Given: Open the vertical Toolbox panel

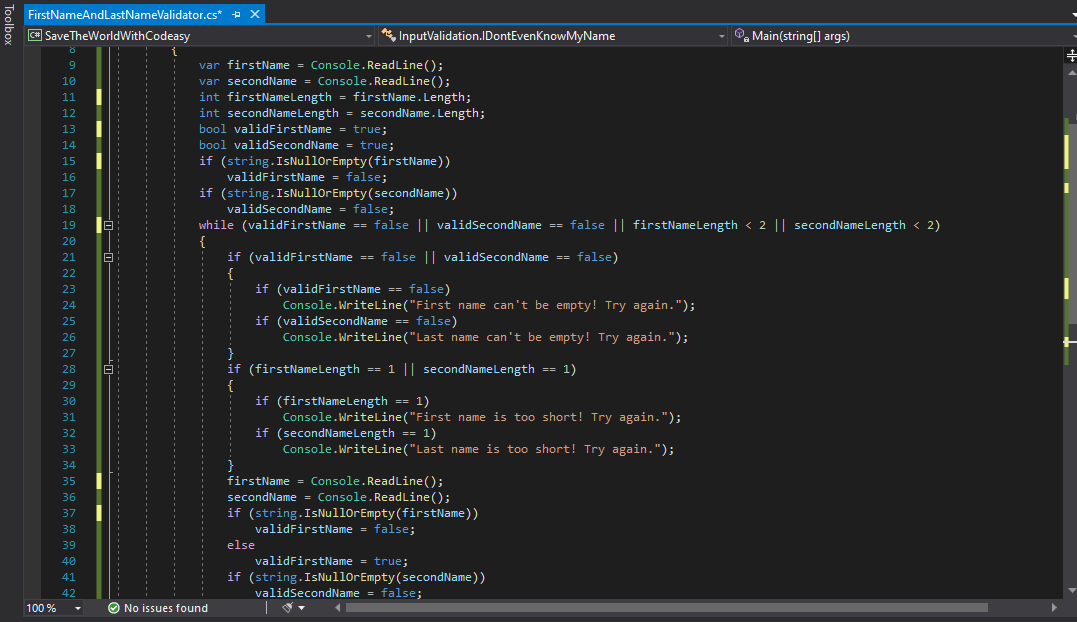Looking at the screenshot, I should coord(8,25).
